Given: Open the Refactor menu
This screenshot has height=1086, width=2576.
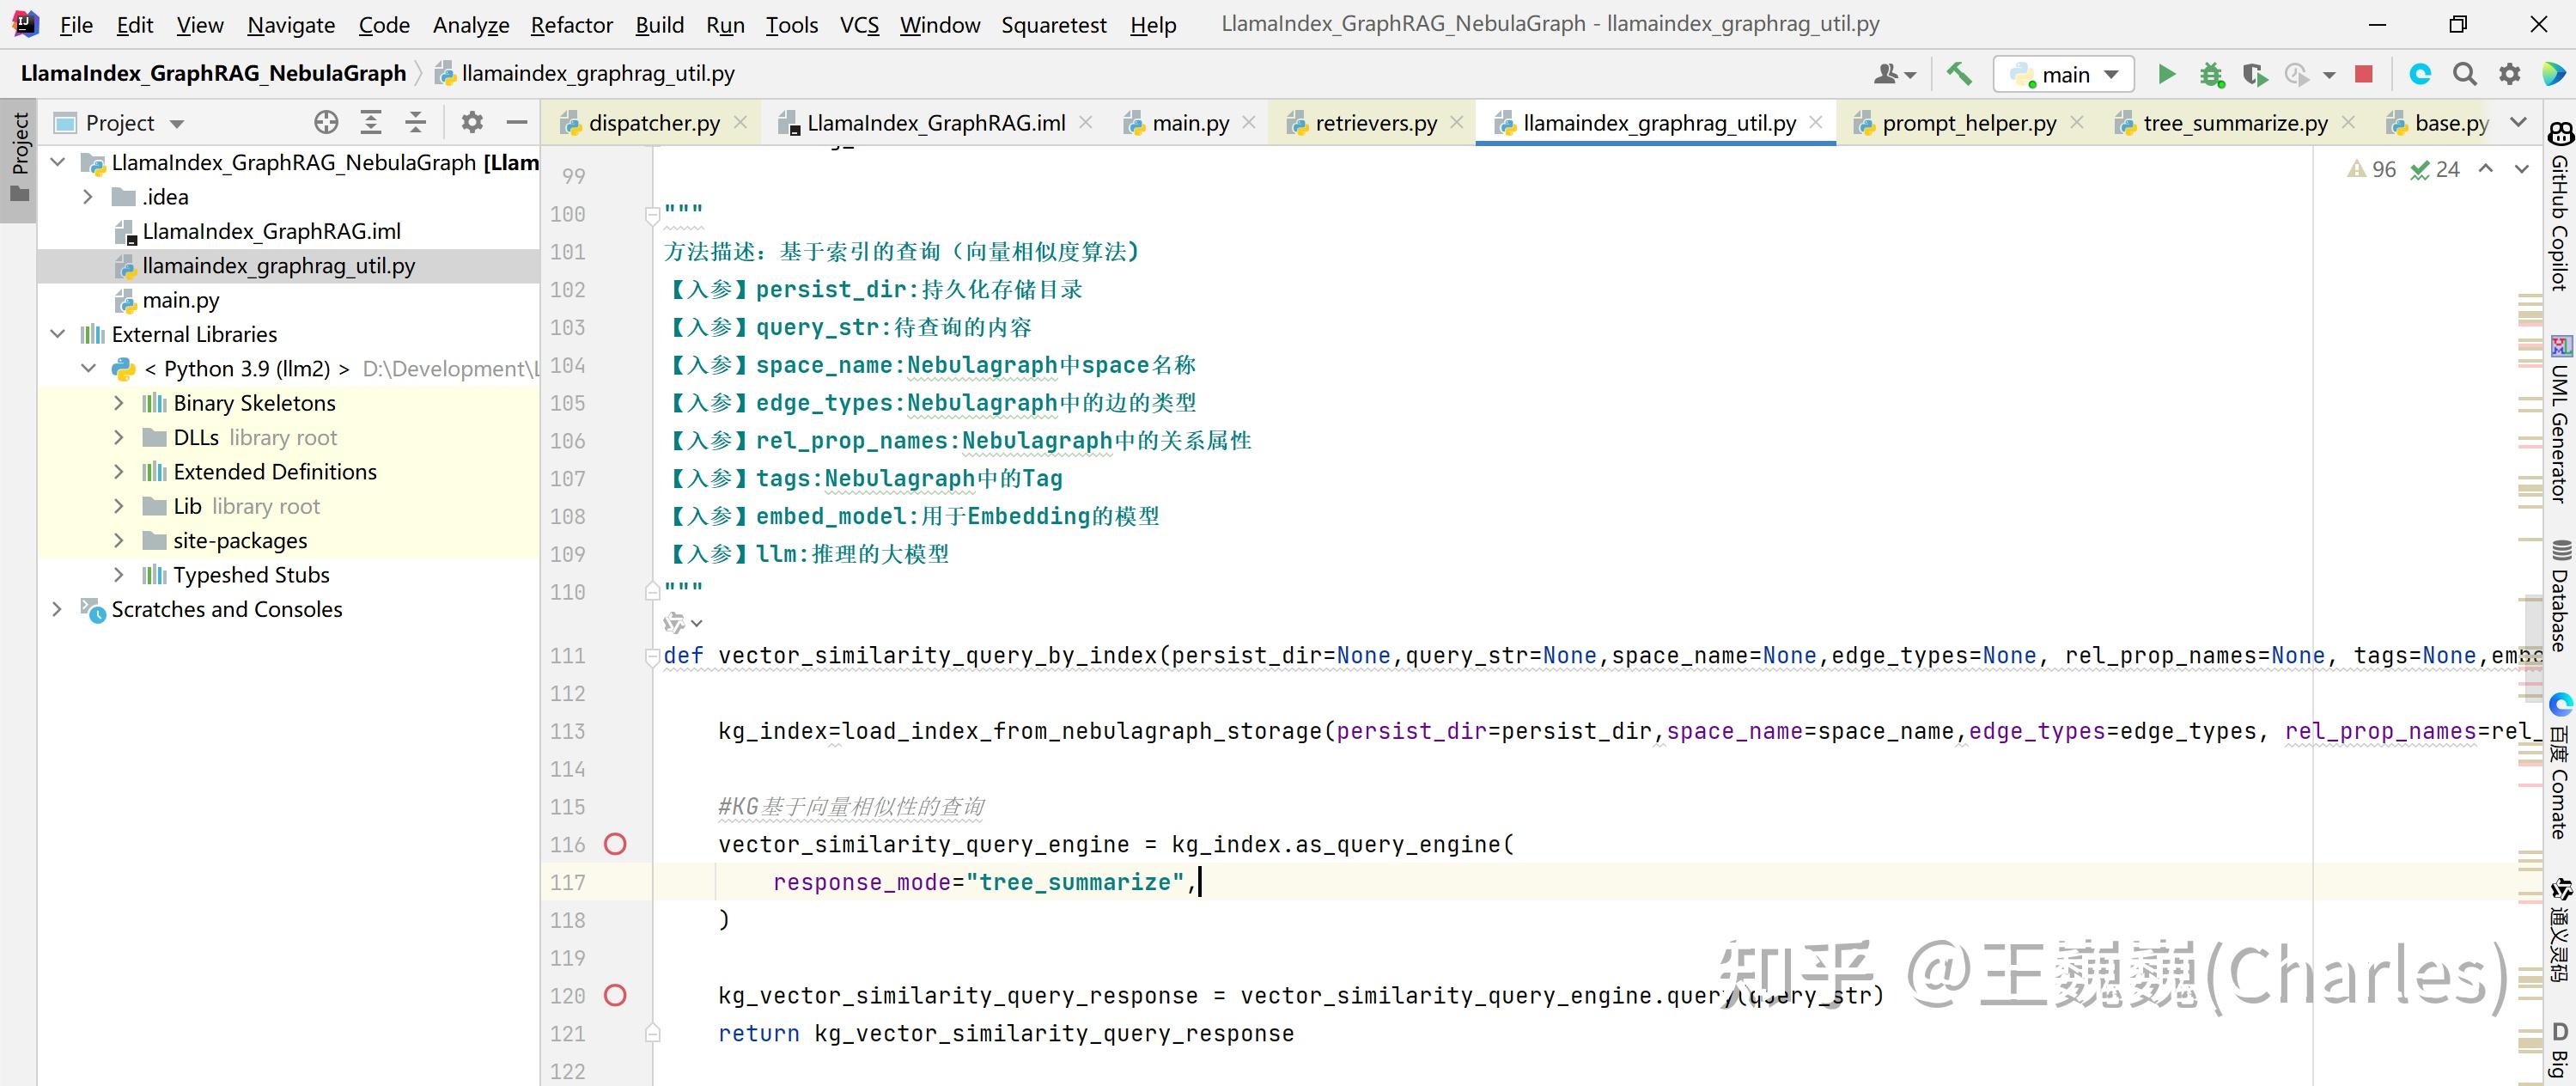Looking at the screenshot, I should click(x=571, y=25).
